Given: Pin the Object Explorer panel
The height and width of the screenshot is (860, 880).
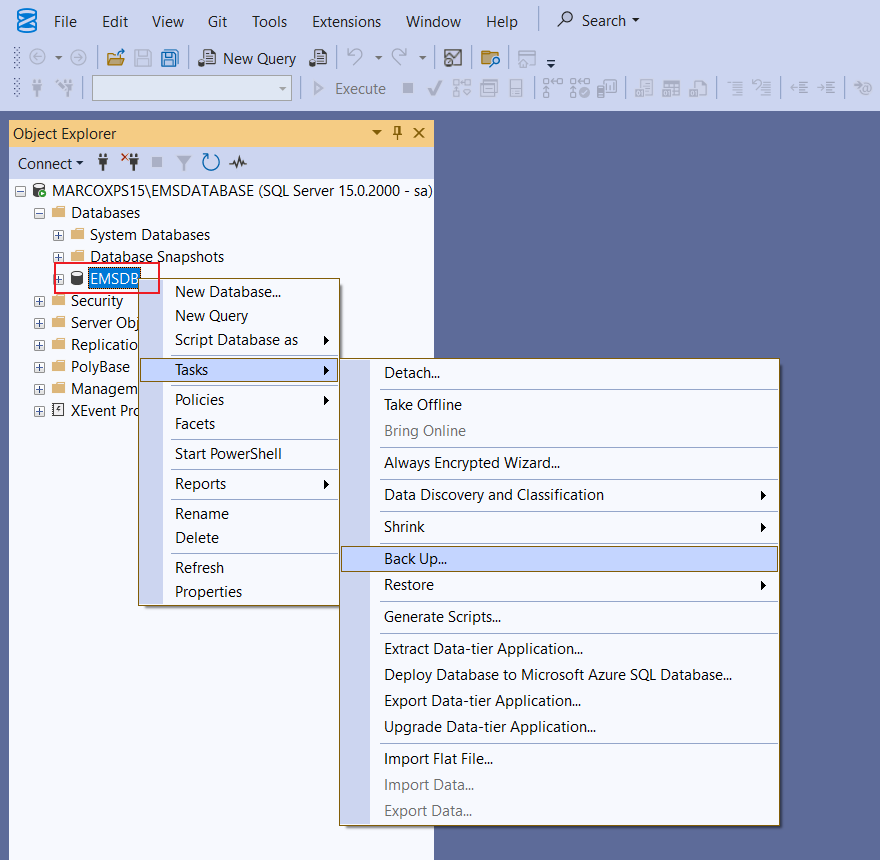Looking at the screenshot, I should pos(397,133).
